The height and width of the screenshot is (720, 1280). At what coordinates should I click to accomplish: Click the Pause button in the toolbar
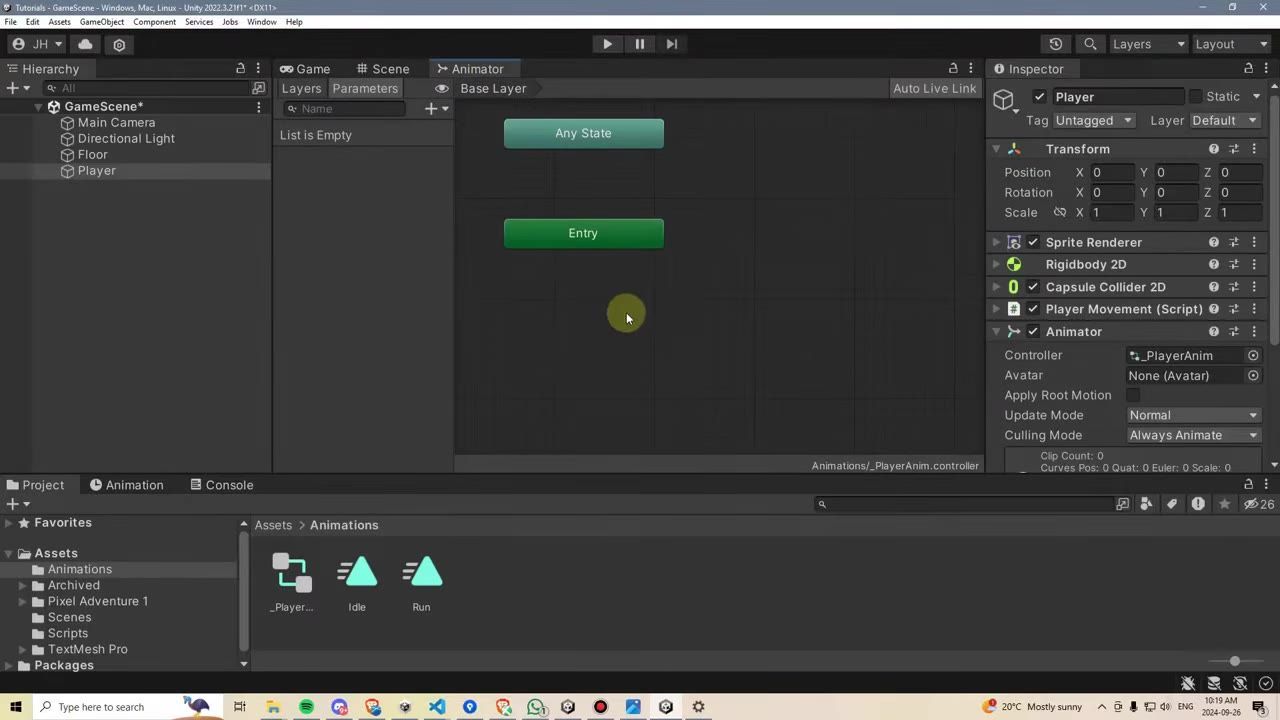pyautogui.click(x=640, y=44)
